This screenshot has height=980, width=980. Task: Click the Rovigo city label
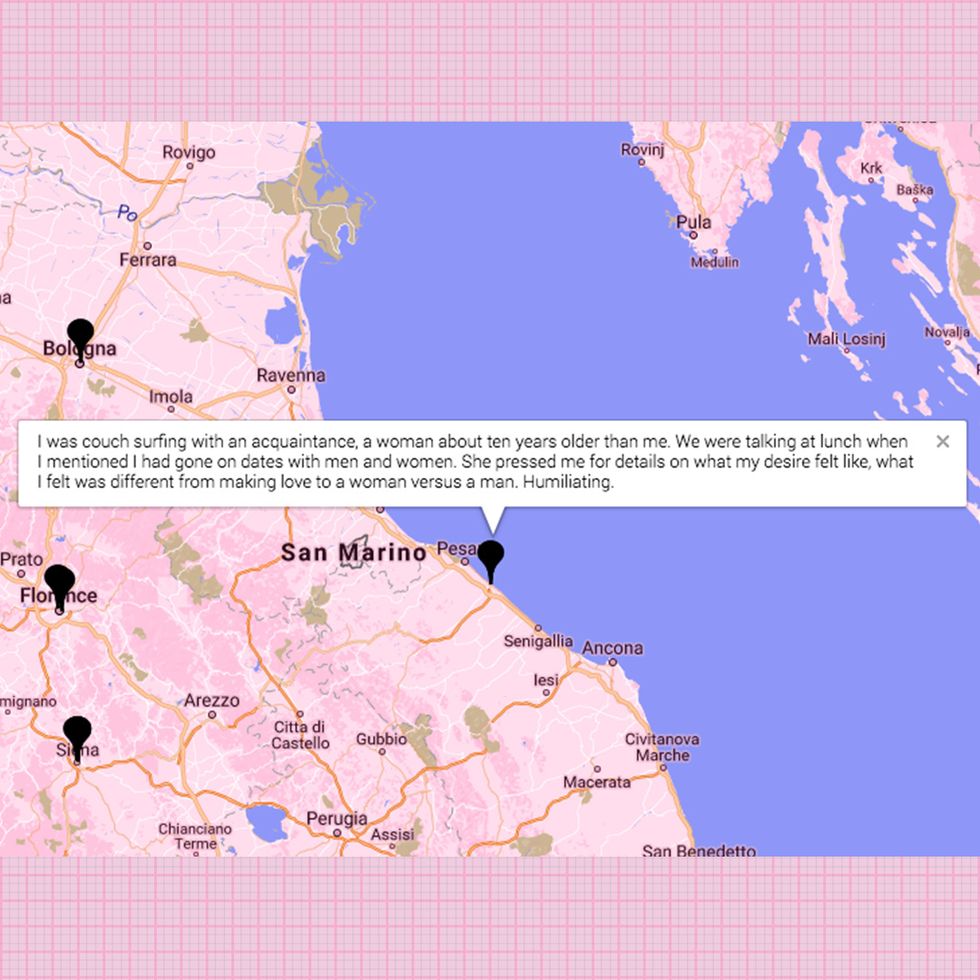189,152
